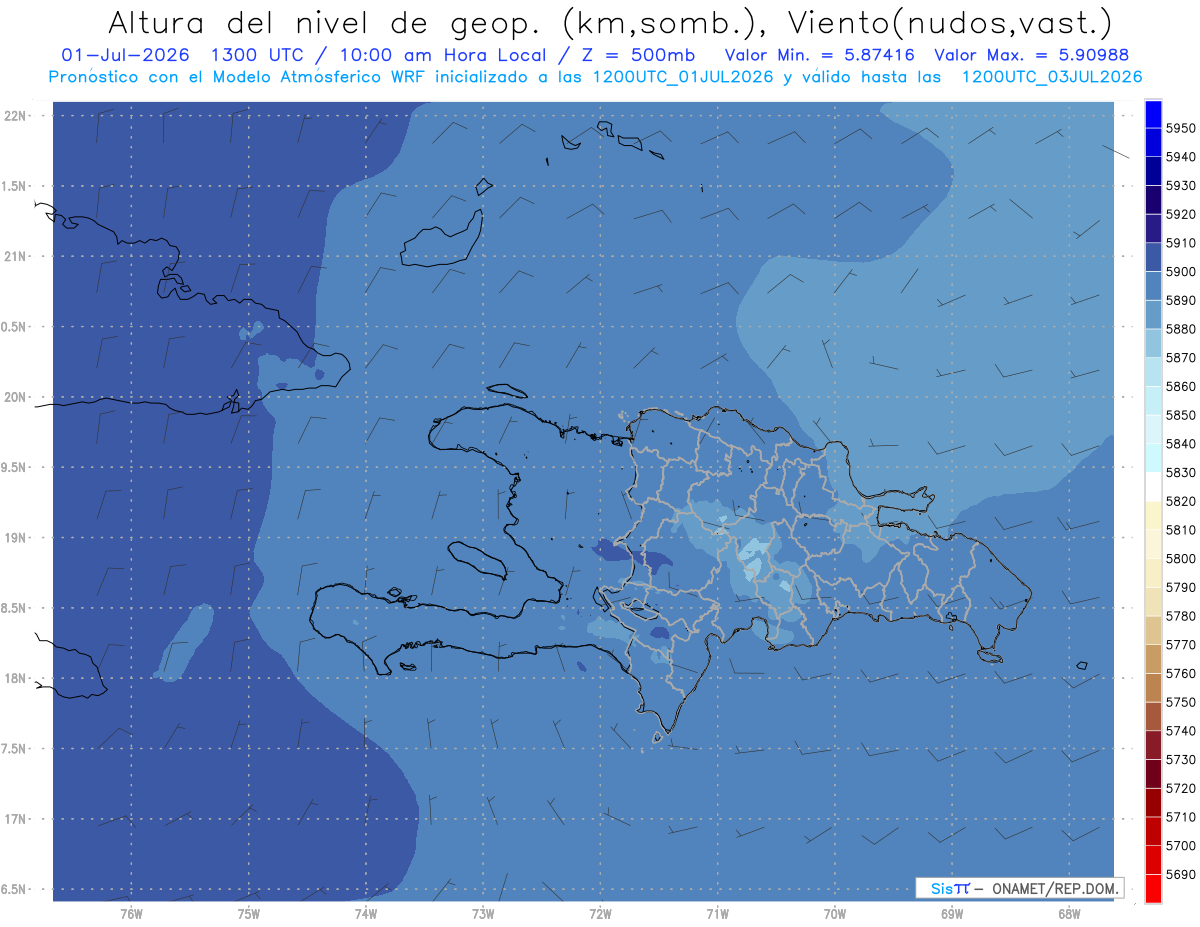Click the bright red swatch below 5690
This screenshot has height=927, width=1200.
[x=1153, y=888]
